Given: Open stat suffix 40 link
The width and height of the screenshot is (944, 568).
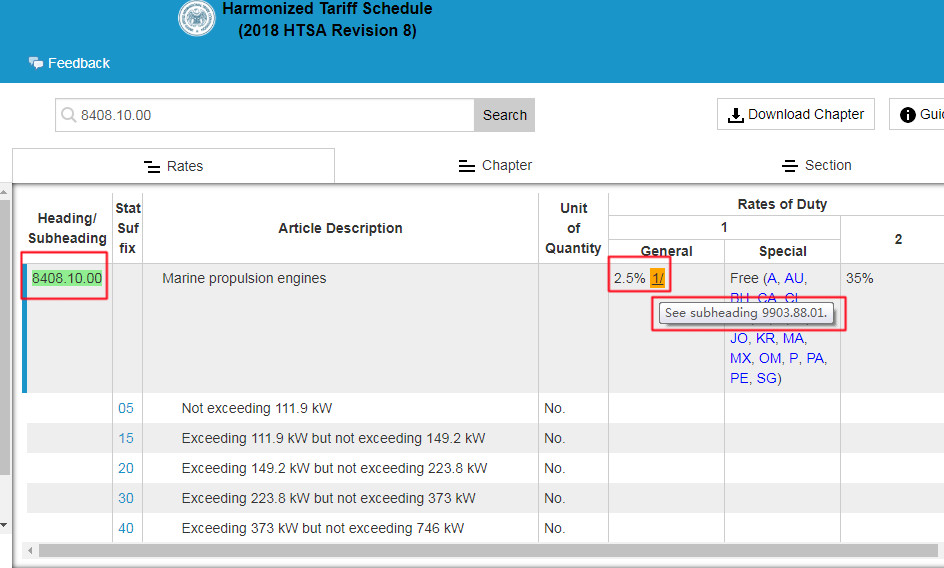Looking at the screenshot, I should (126, 528).
